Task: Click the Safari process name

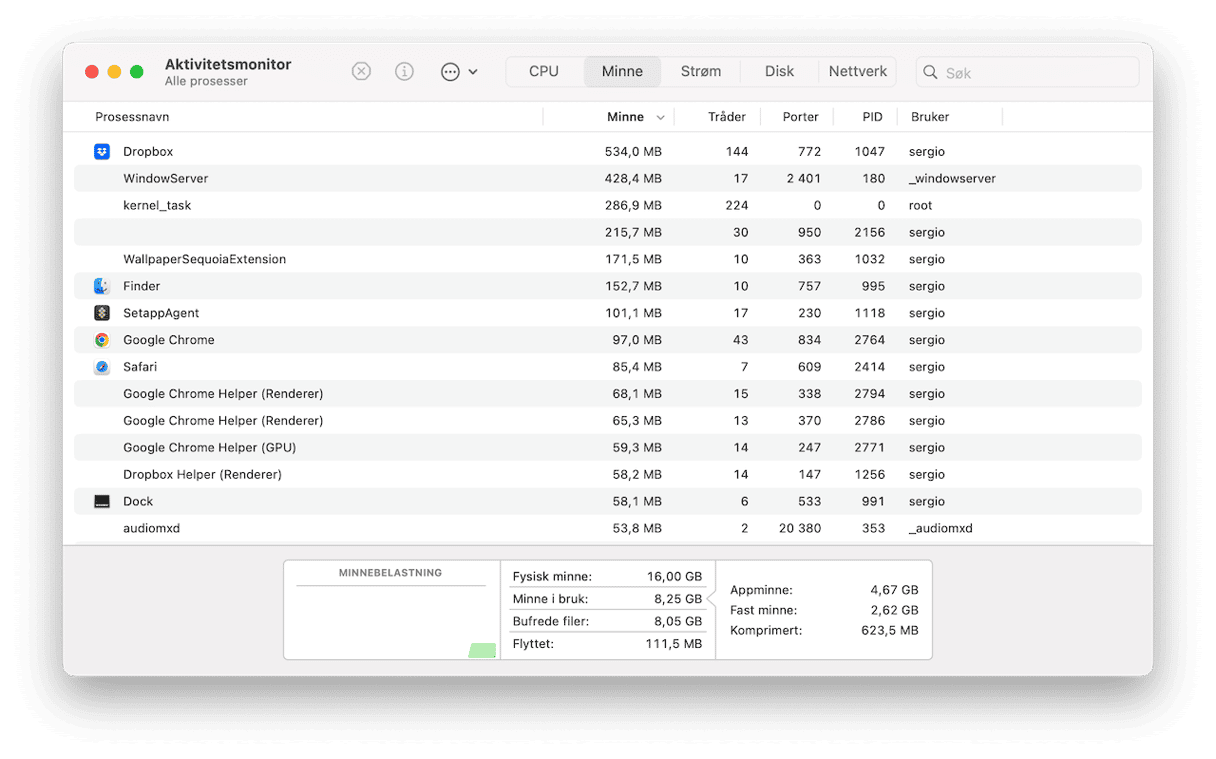Action: tap(140, 367)
